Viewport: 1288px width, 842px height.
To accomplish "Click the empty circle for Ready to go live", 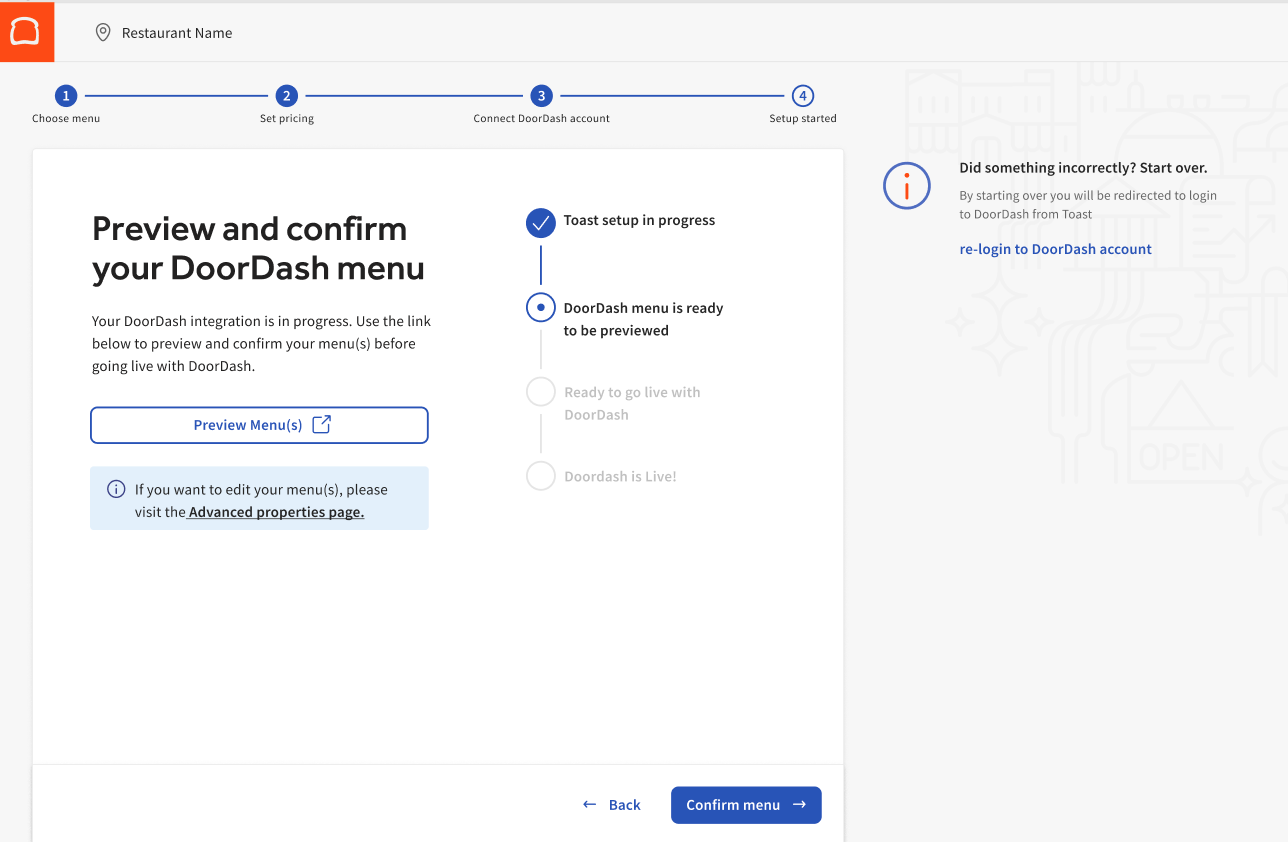I will pyautogui.click(x=540, y=391).
